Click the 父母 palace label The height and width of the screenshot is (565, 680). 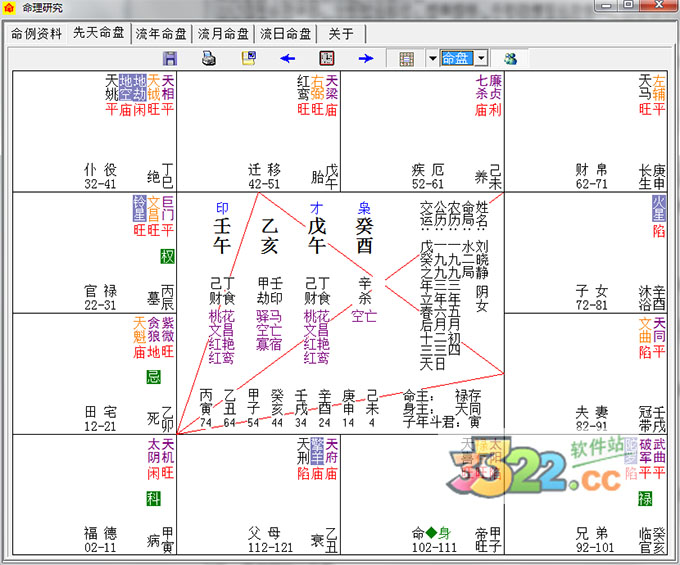(x=264, y=533)
